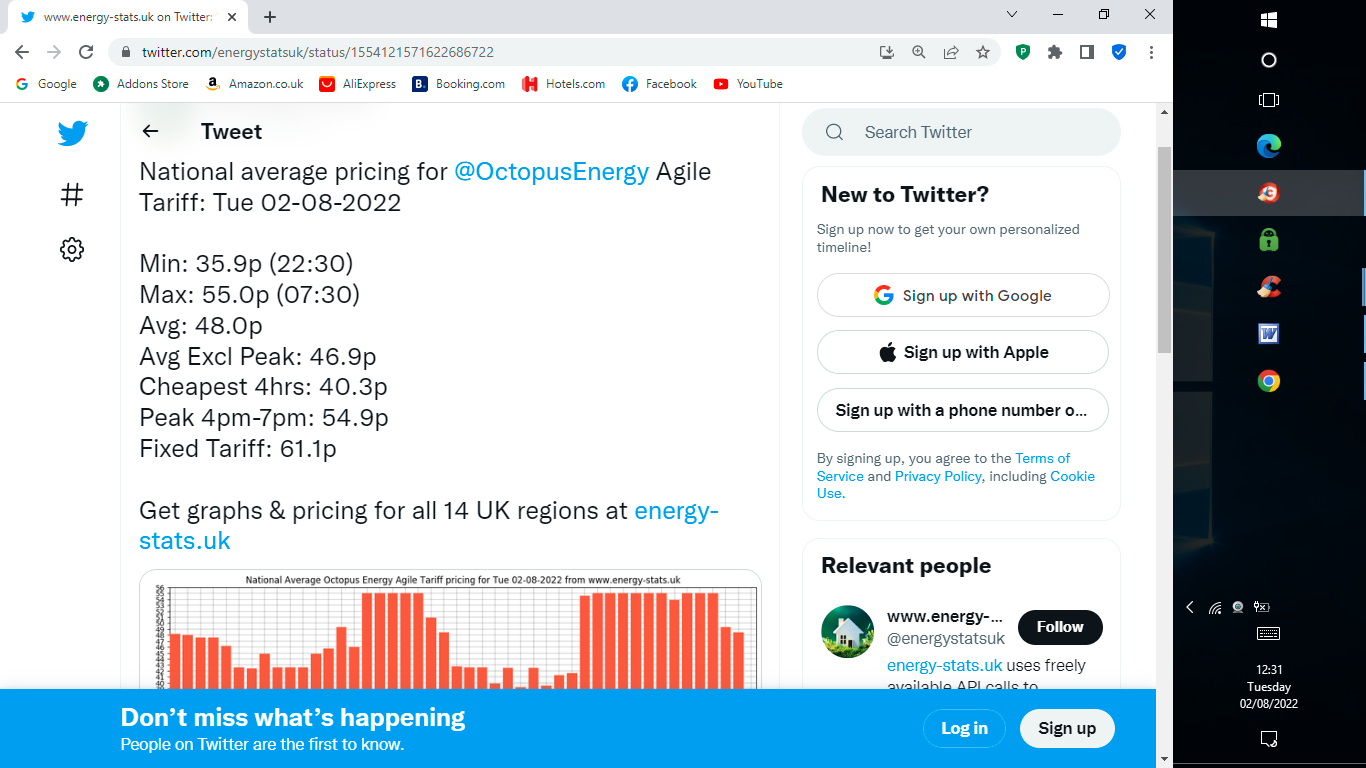Viewport: 1366px width, 768px height.
Task: Open the Chrome three-dot menu
Action: point(1151,52)
